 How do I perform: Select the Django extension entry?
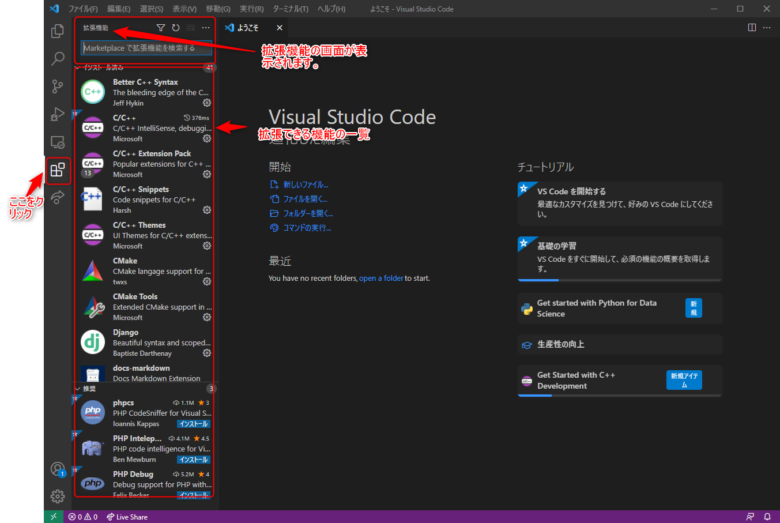click(x=145, y=342)
